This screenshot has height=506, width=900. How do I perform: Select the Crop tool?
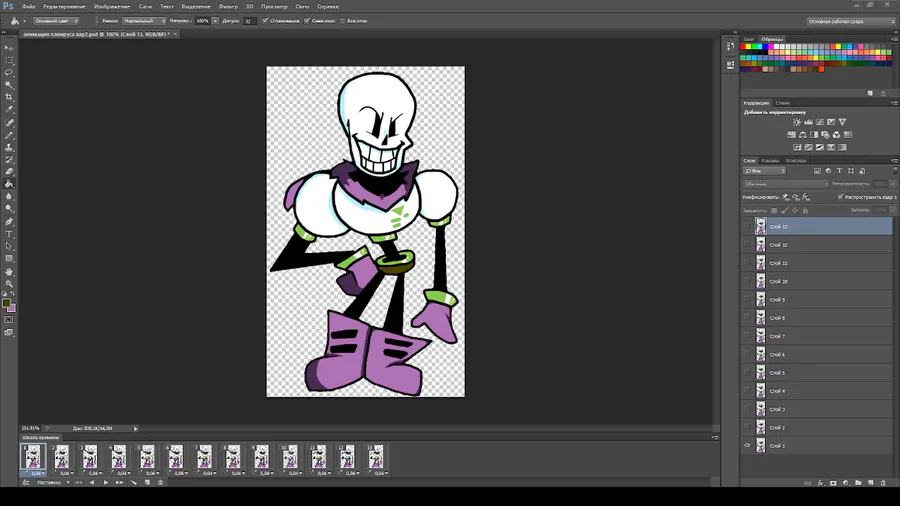click(x=9, y=97)
